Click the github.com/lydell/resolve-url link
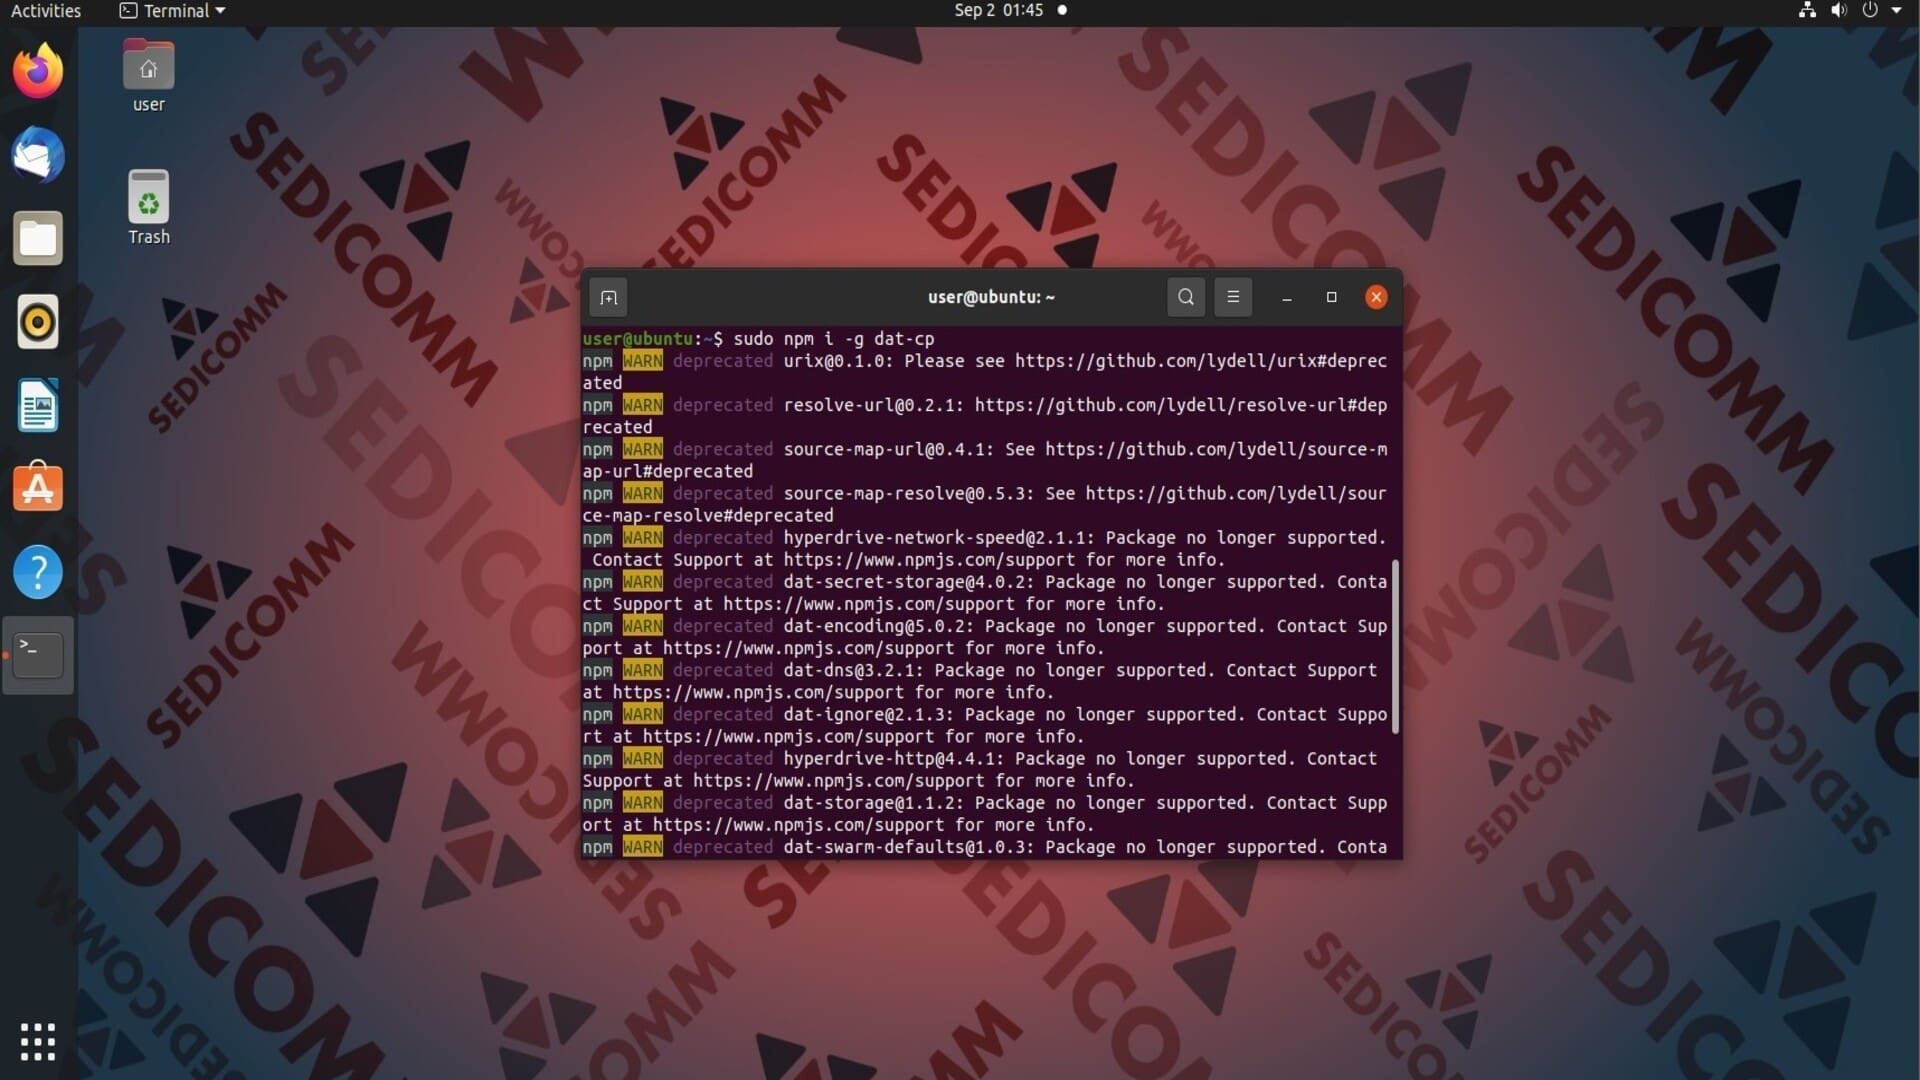Screen dimensions: 1920x1080 1181,405
